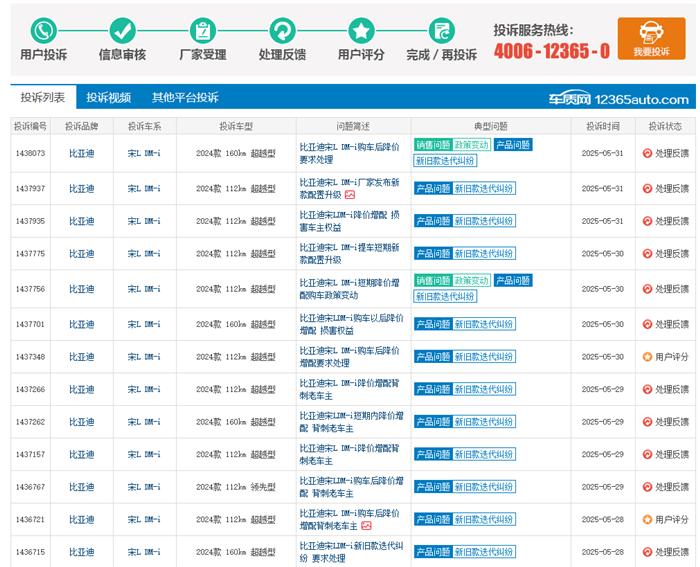Open complaint about 厂家发布新款配置升级
This screenshot has width=700, height=567.
[349, 188]
